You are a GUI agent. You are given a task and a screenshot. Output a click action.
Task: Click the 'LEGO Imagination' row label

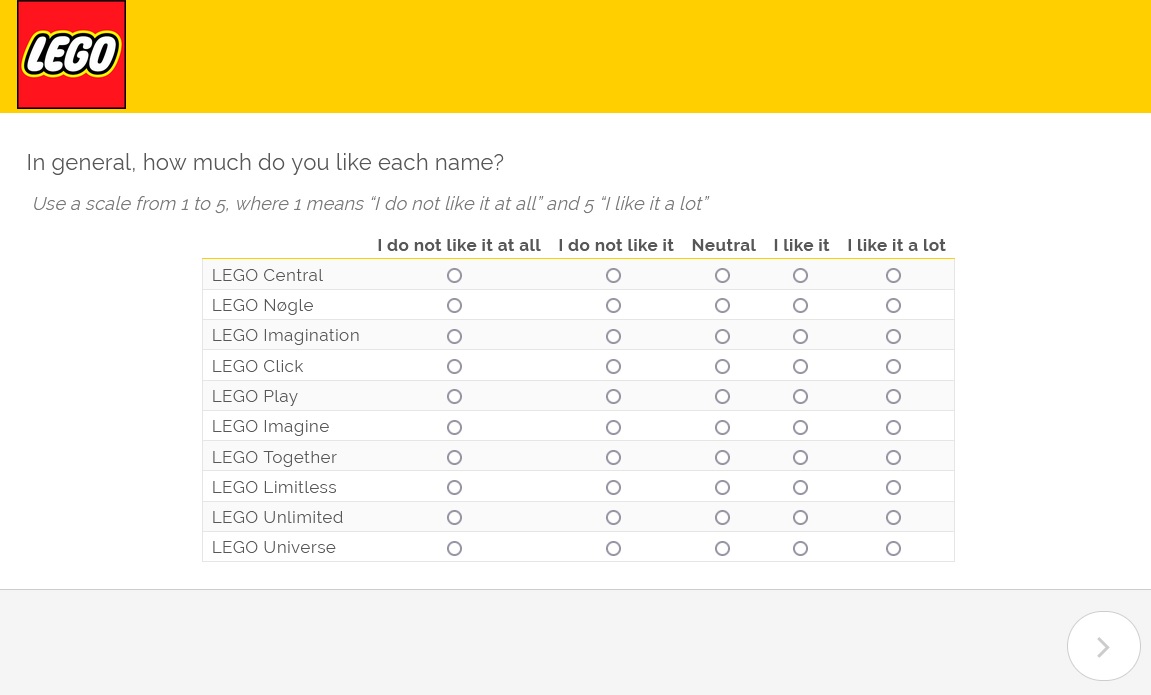click(x=286, y=336)
